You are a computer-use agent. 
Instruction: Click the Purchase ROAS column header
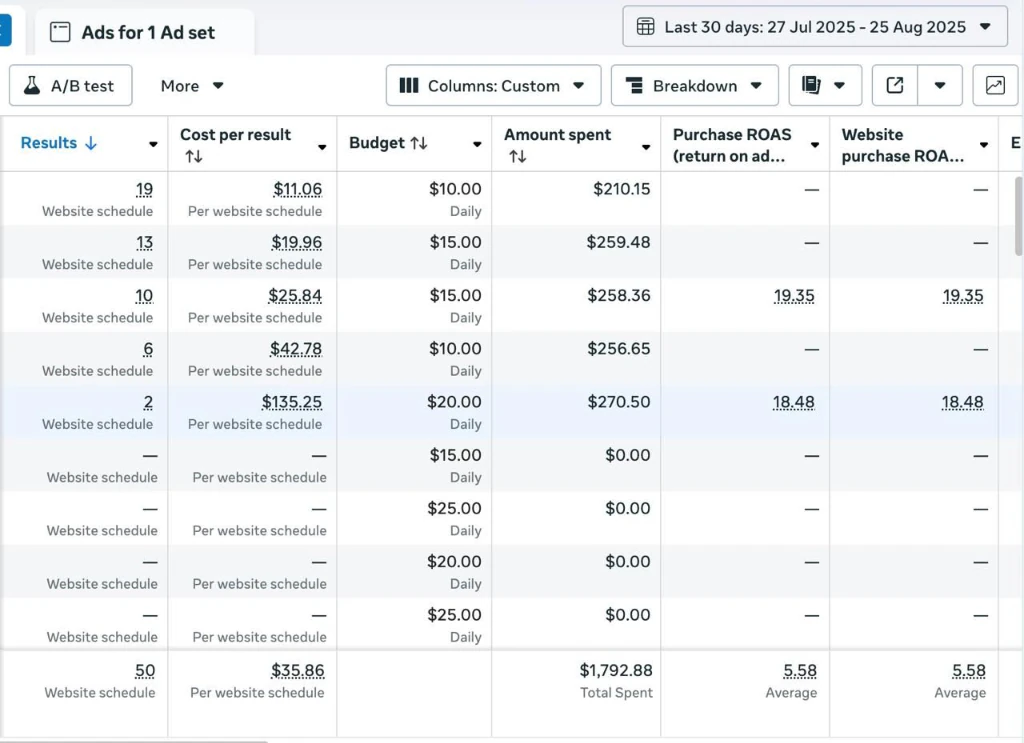click(731, 144)
